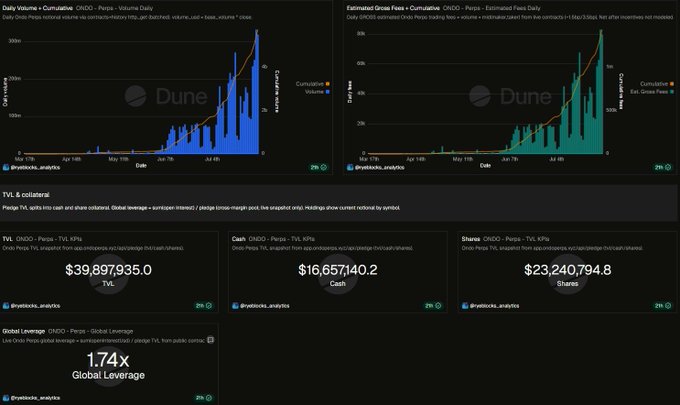Click the 2h refresh badge in the Shares card
This screenshot has height=405, width=680.
663,306
